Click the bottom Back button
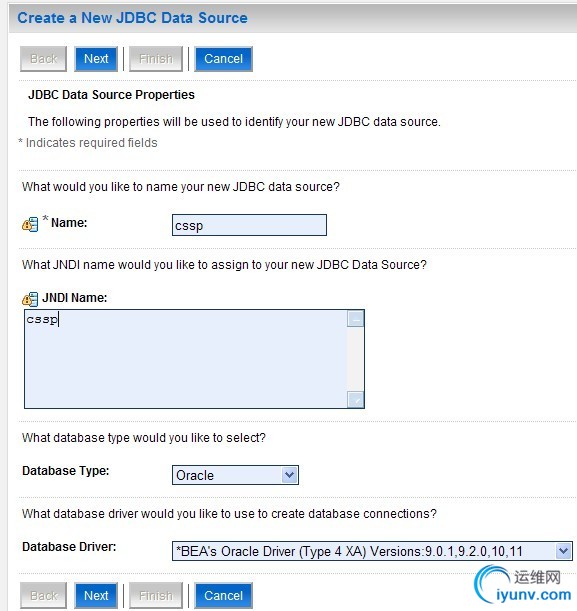The height and width of the screenshot is (611, 577). click(44, 595)
